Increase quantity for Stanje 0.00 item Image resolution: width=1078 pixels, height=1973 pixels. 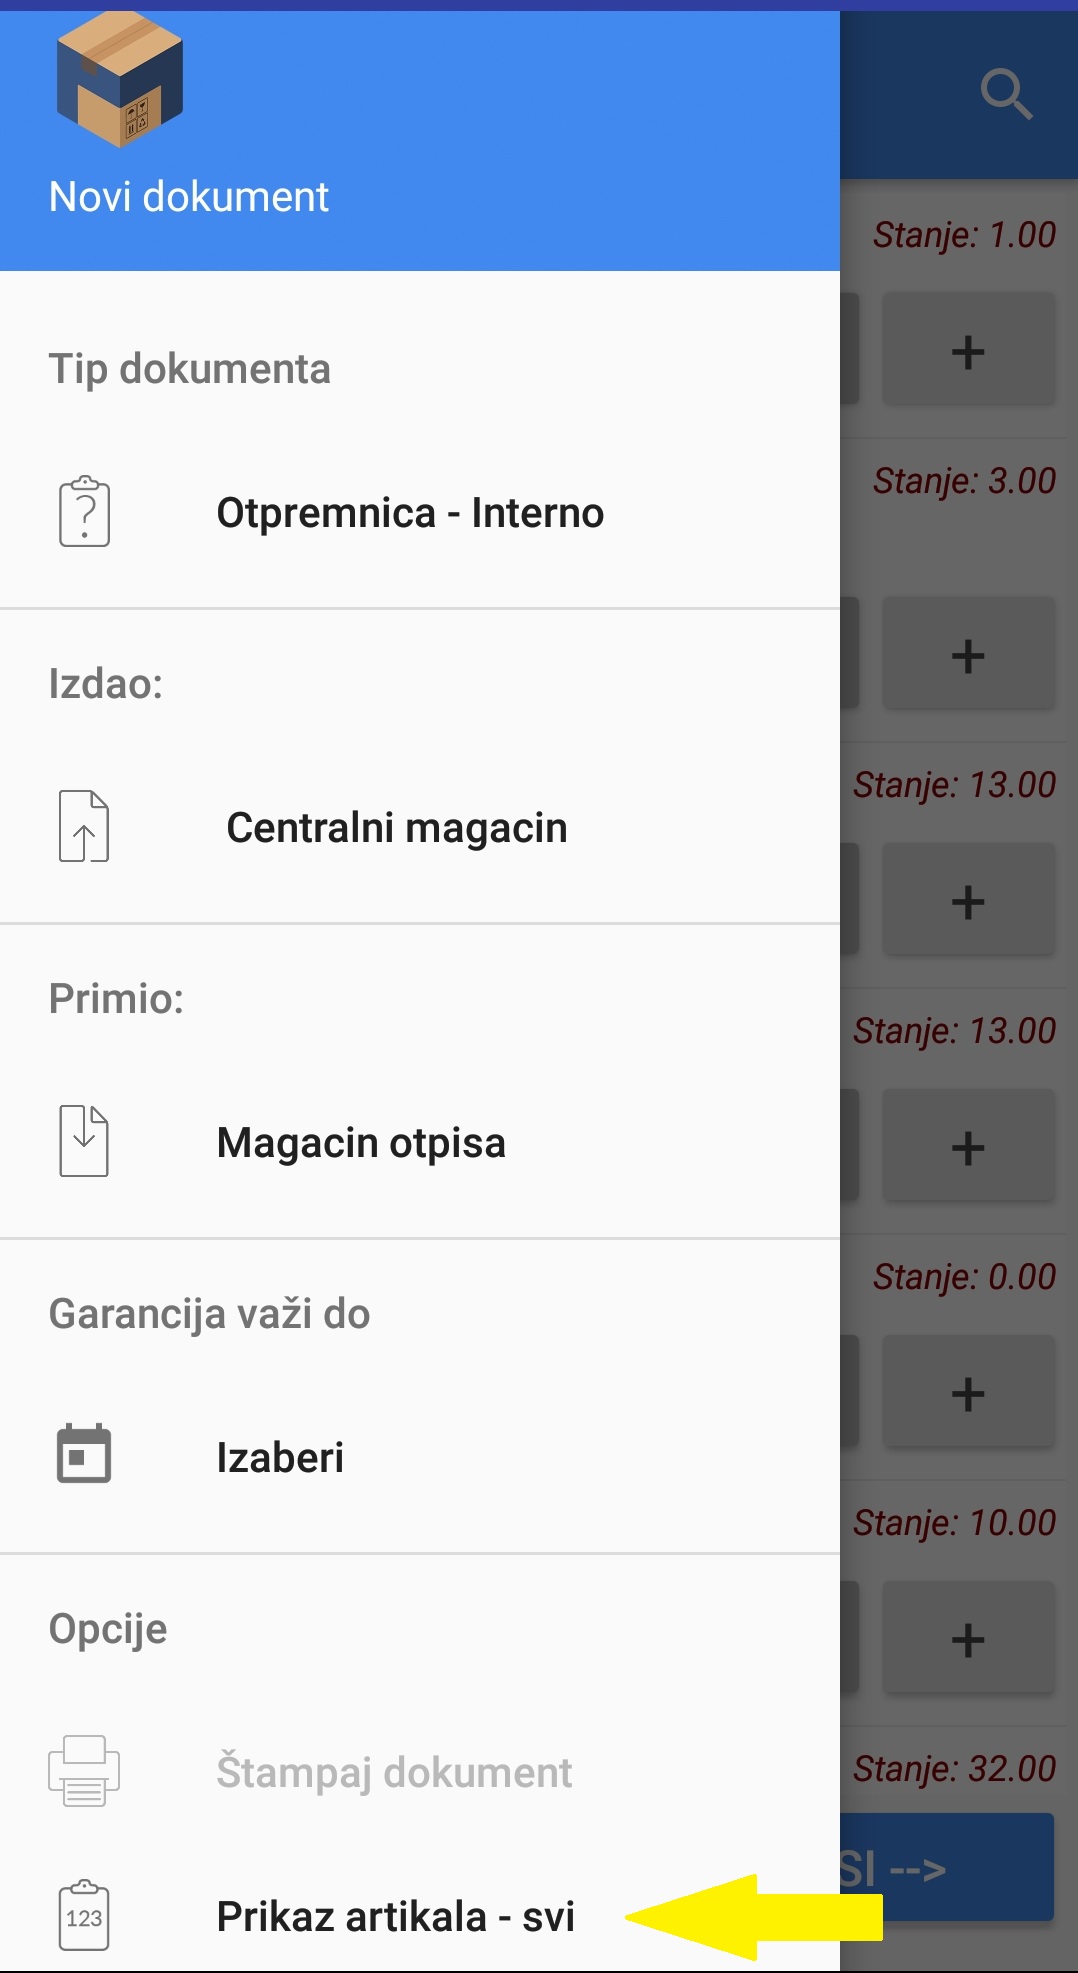click(x=967, y=1393)
